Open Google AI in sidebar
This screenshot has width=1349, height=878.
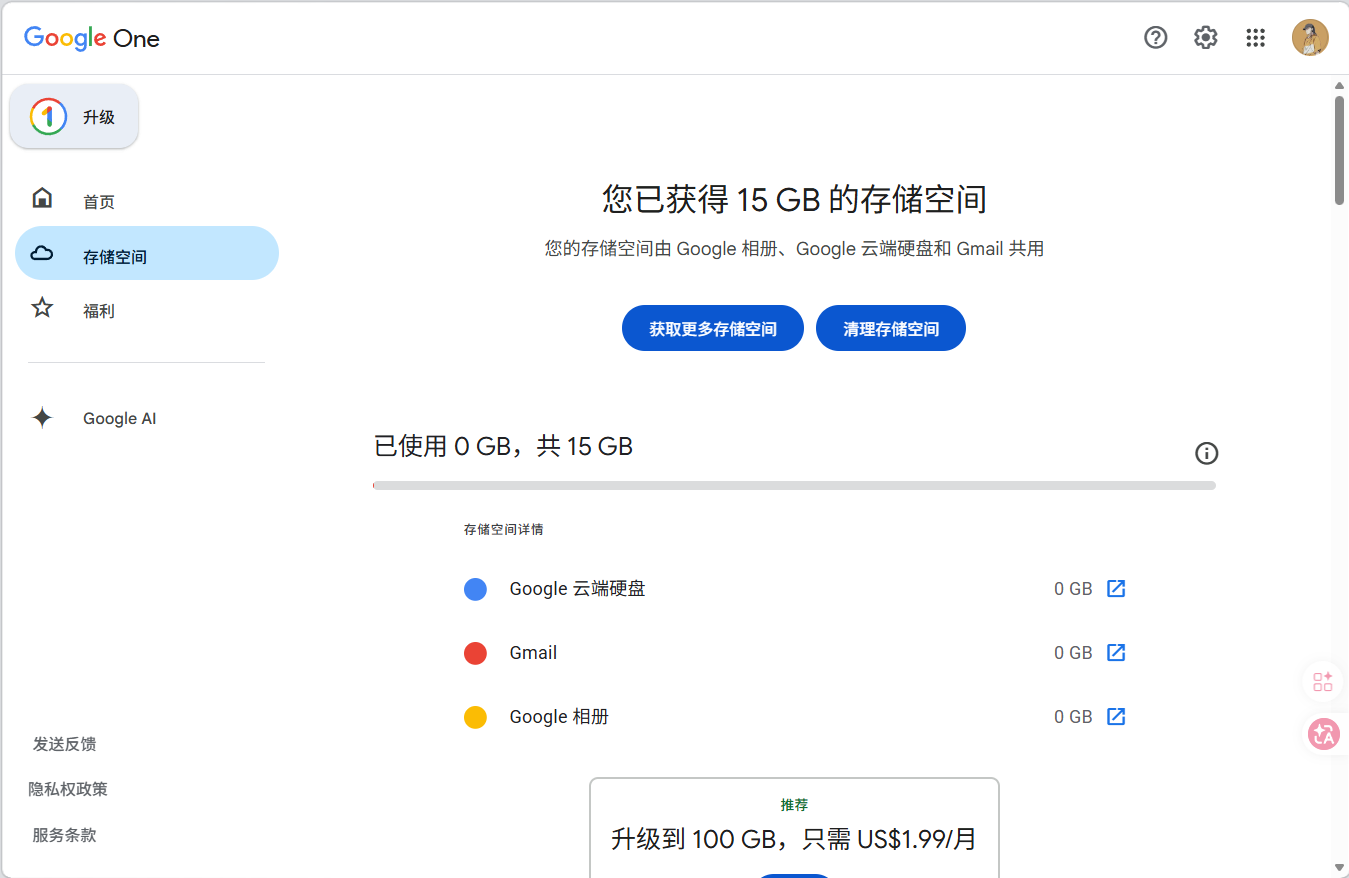[x=120, y=419]
